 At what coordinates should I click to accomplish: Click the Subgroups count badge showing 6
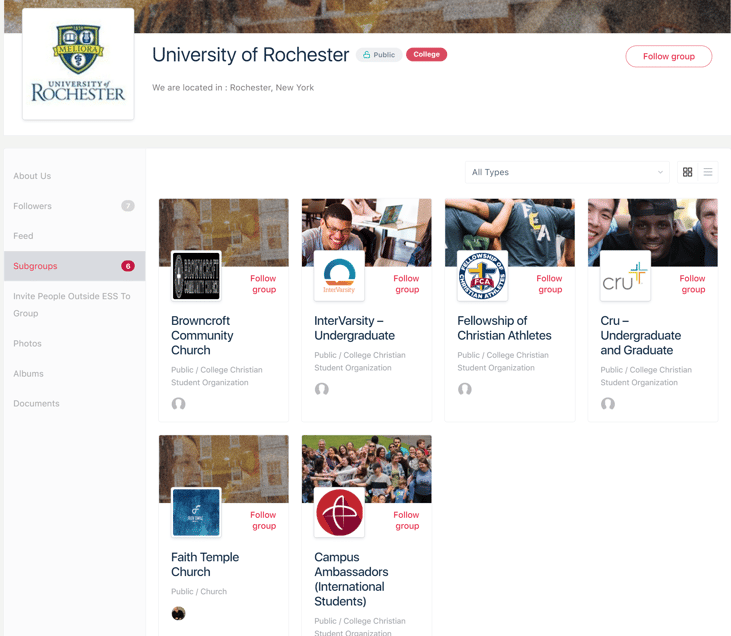[x=128, y=266]
